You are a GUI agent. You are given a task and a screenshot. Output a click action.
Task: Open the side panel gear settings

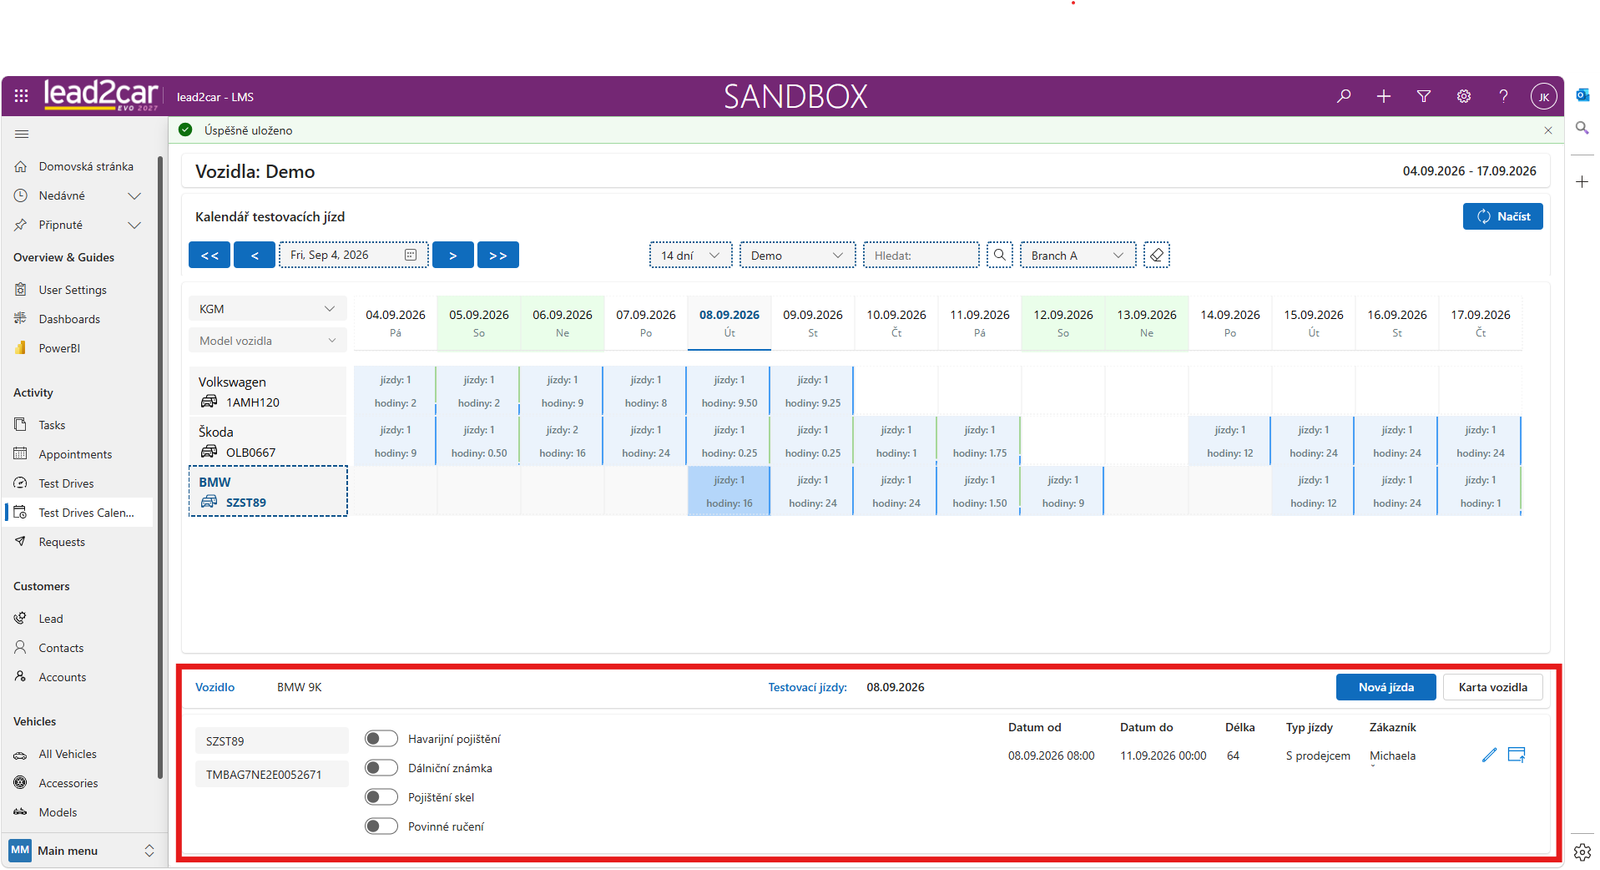pos(1582,852)
